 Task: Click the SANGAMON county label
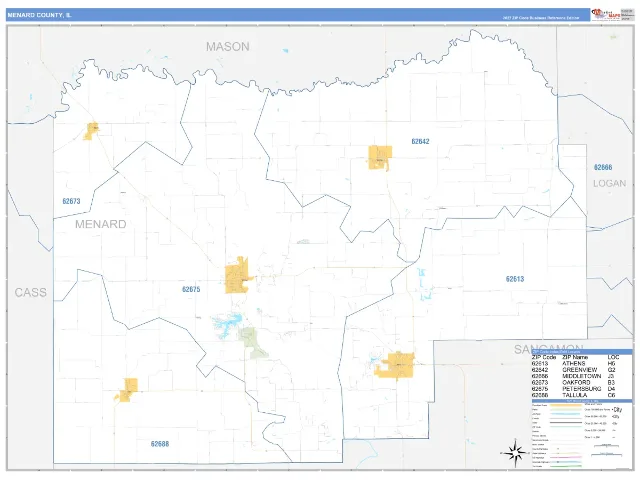click(x=548, y=348)
